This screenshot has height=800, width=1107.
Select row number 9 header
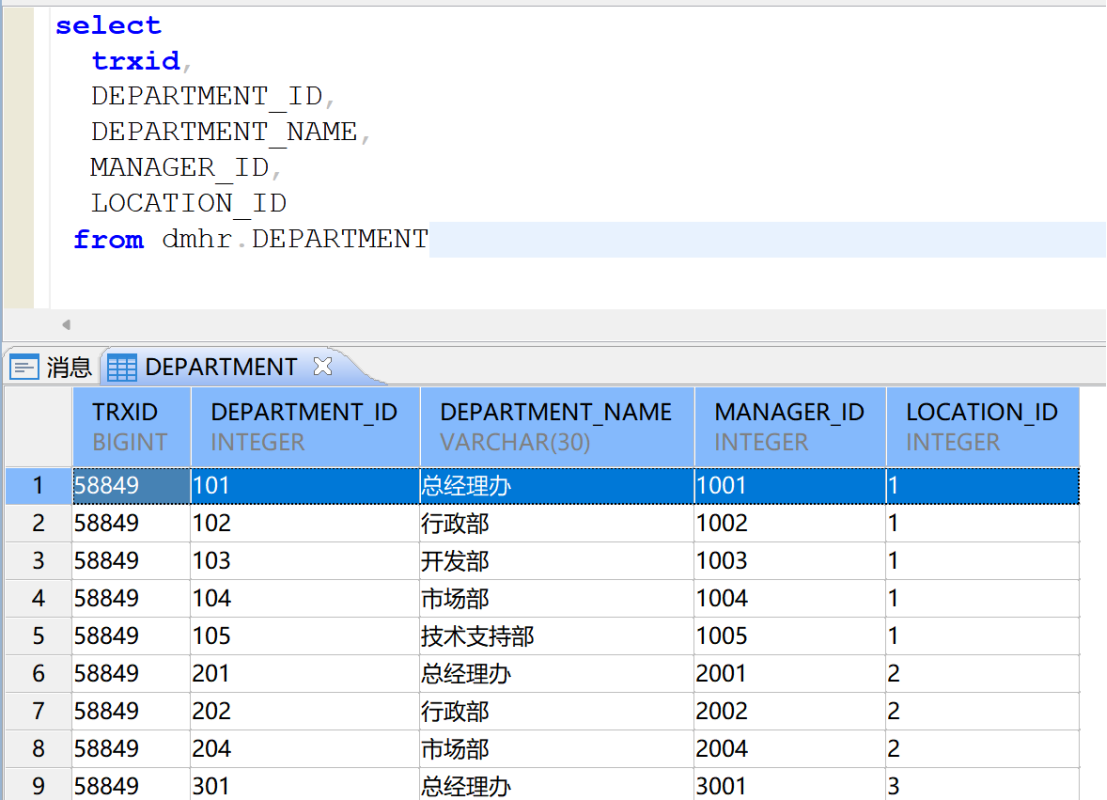coord(38,785)
